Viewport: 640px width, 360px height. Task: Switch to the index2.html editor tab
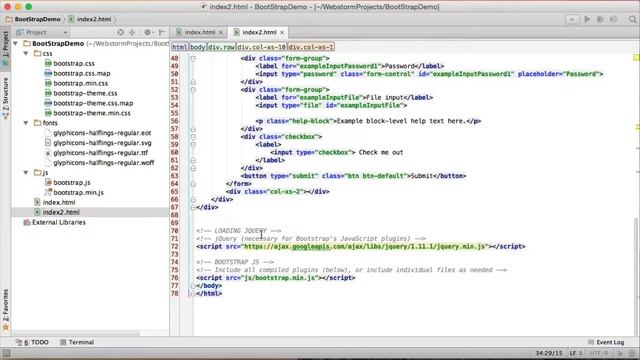pos(259,32)
